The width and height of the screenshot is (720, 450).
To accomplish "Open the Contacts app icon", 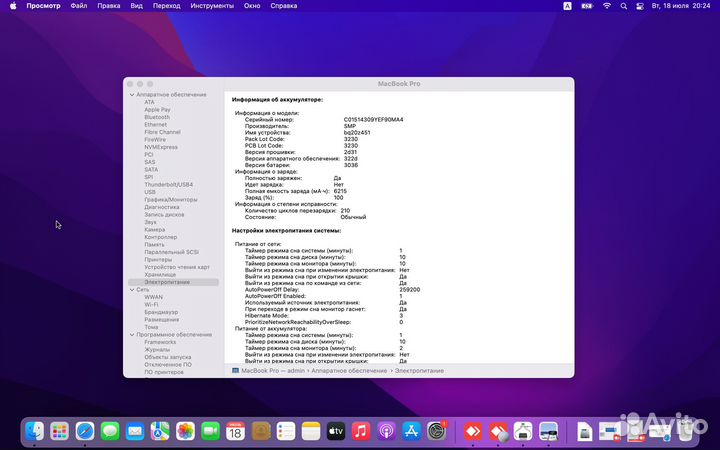I will coord(261,431).
